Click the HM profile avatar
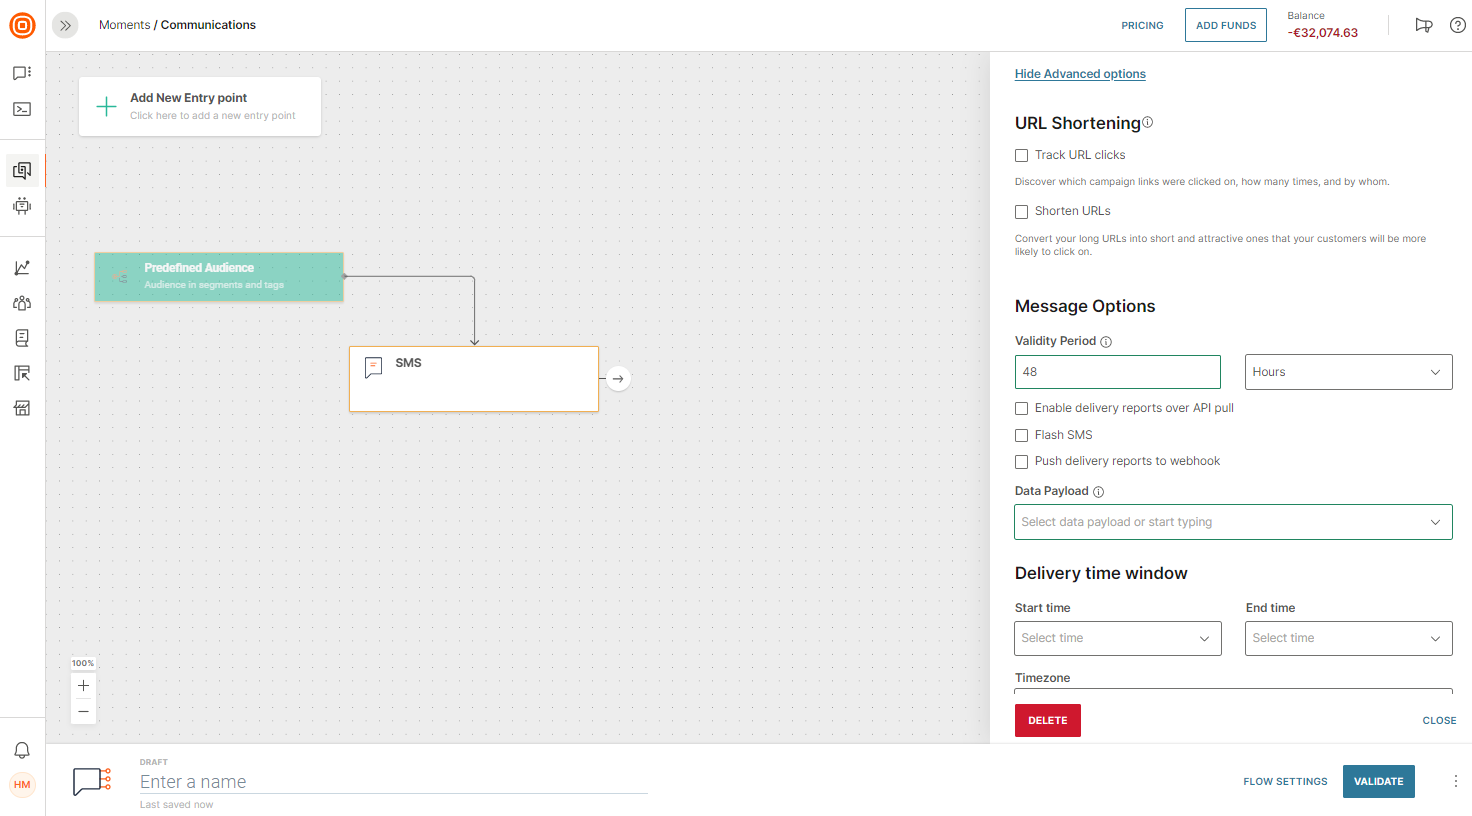Viewport: 1472px width, 816px height. 22,784
